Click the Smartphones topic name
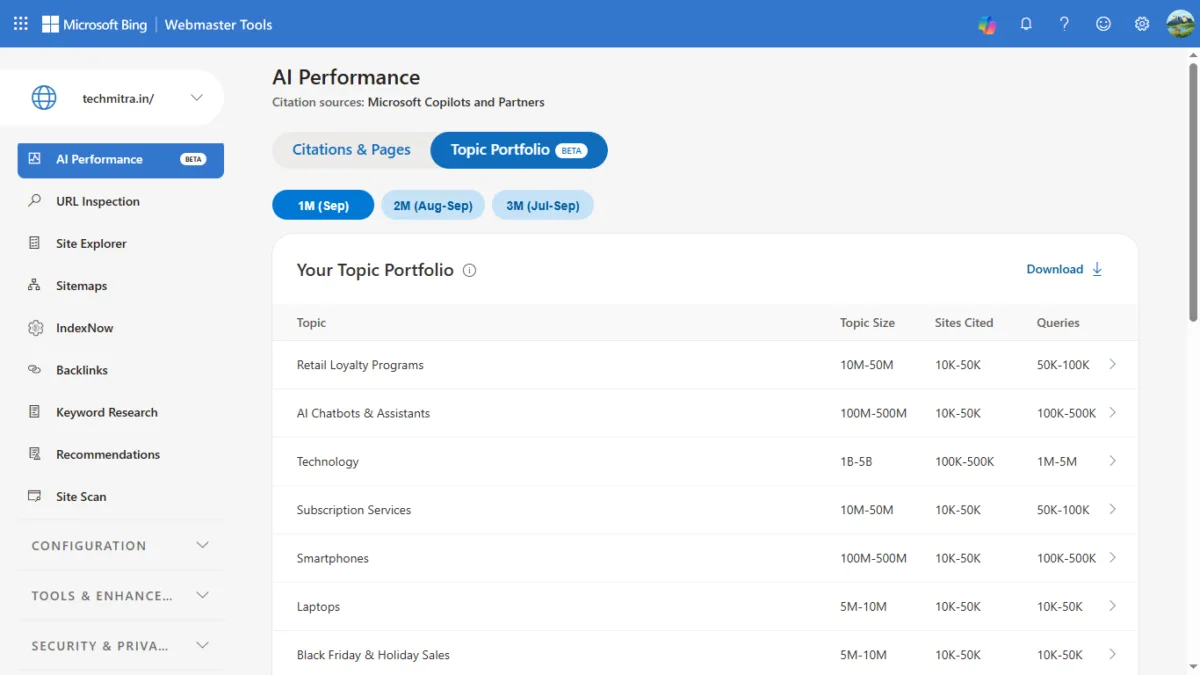1200x675 pixels. click(x=332, y=558)
